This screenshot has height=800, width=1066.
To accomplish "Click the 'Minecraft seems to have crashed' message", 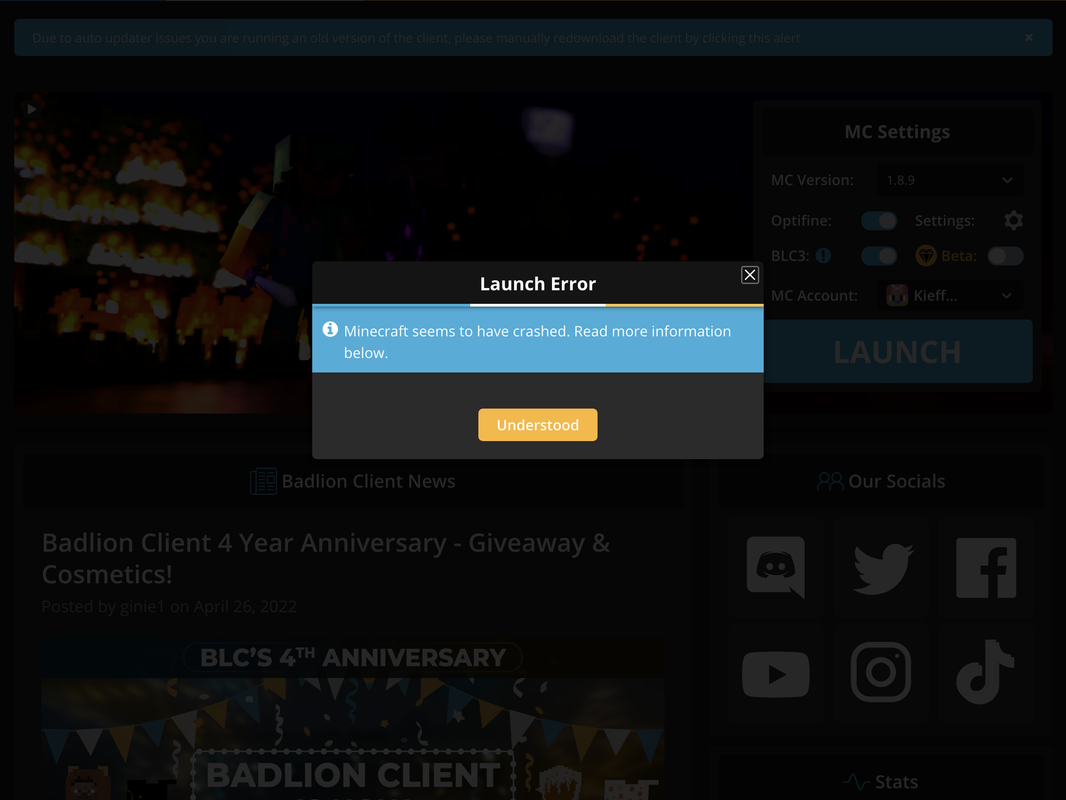I will pyautogui.click(x=537, y=342).
